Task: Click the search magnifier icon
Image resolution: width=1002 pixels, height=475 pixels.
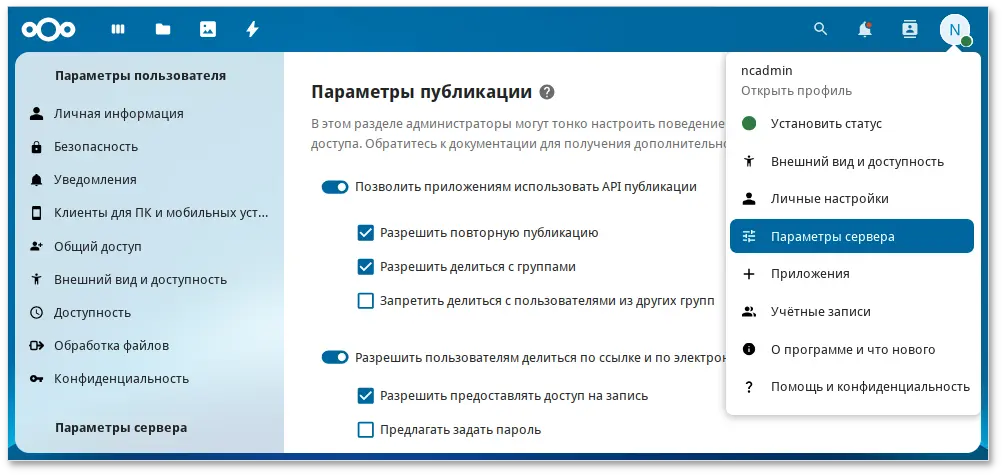Action: click(x=820, y=29)
